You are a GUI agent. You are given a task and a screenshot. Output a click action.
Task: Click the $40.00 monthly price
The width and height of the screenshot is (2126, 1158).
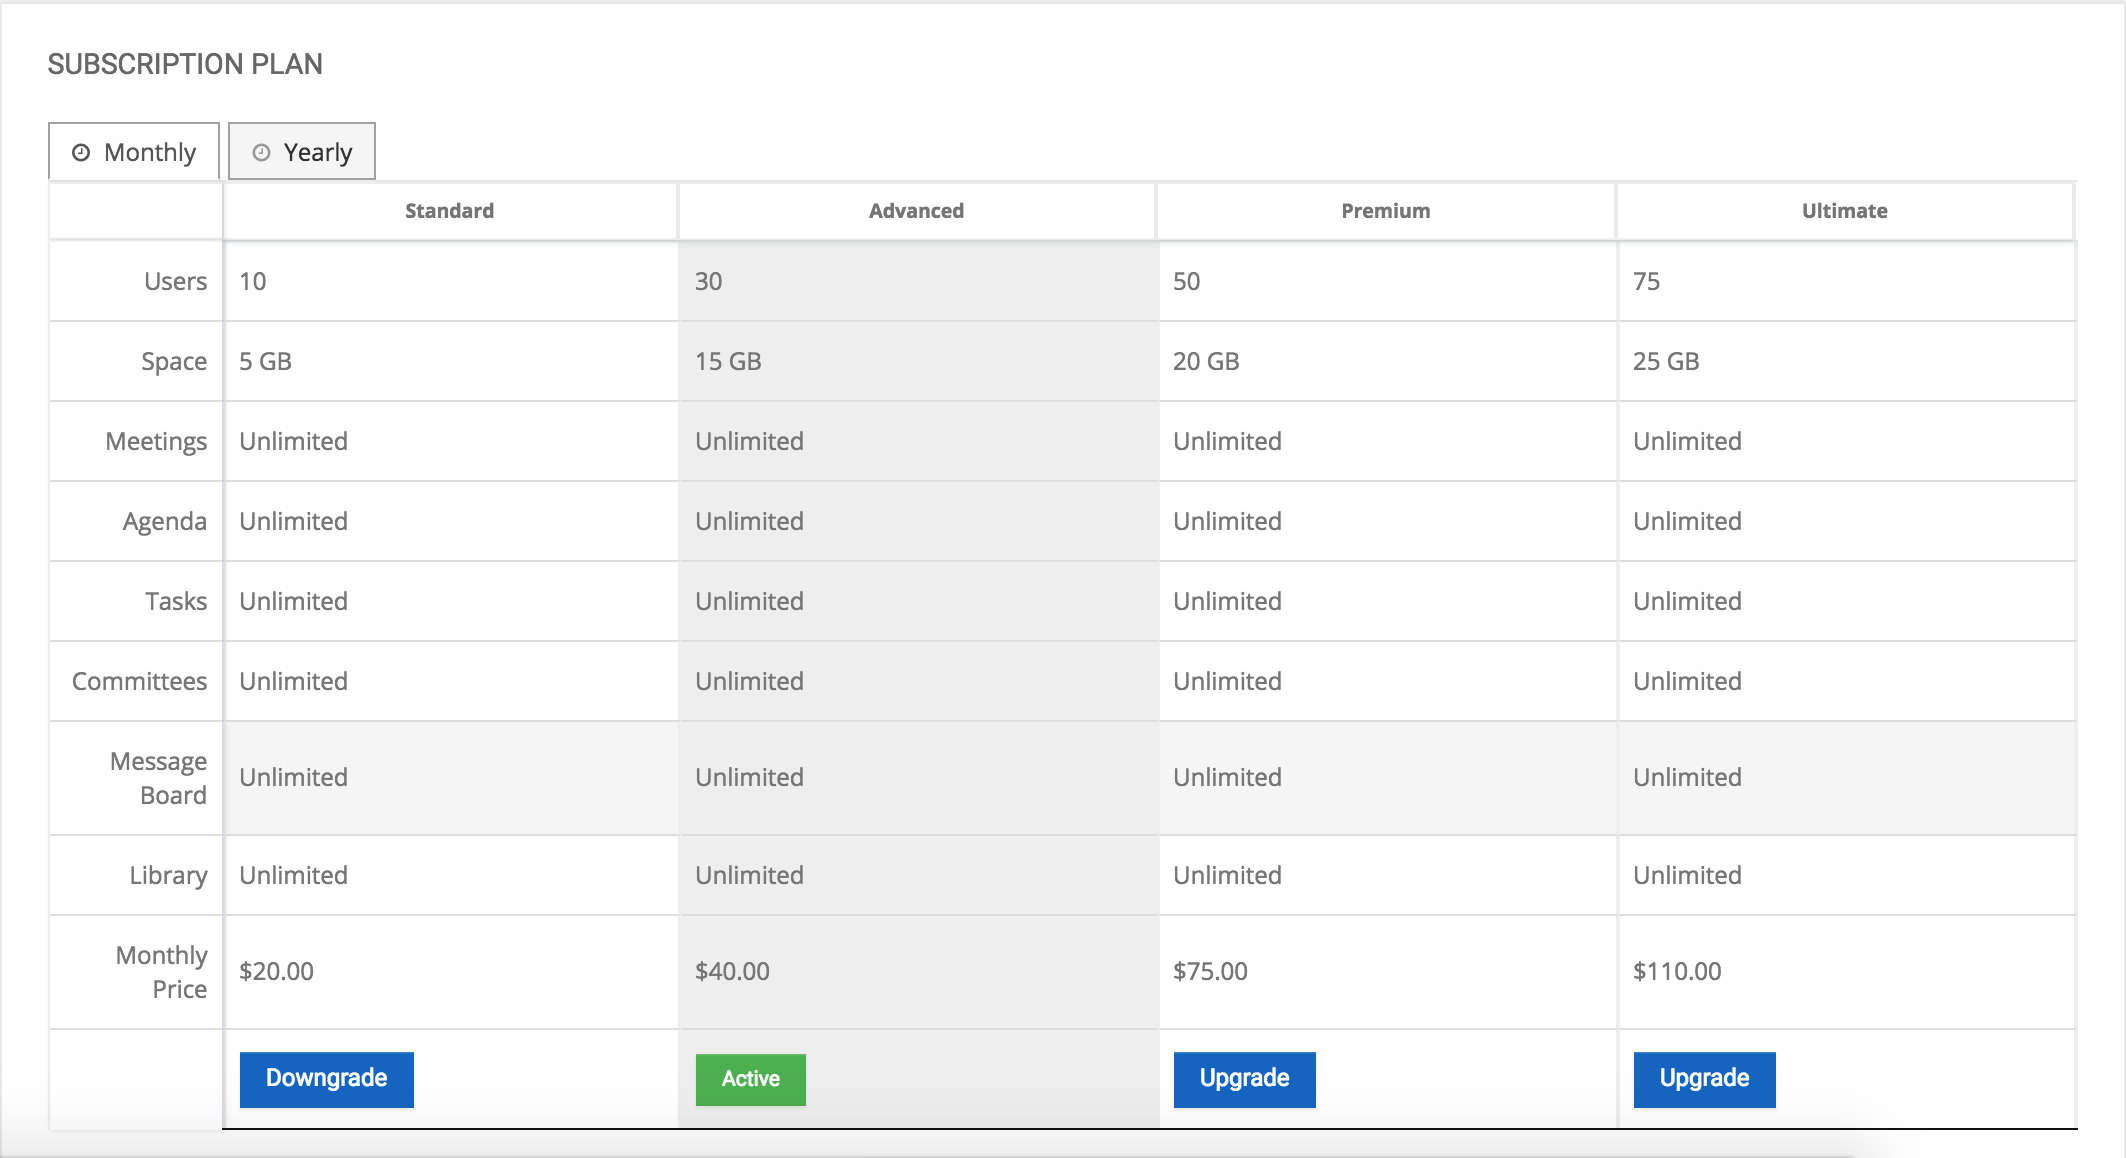click(x=732, y=971)
